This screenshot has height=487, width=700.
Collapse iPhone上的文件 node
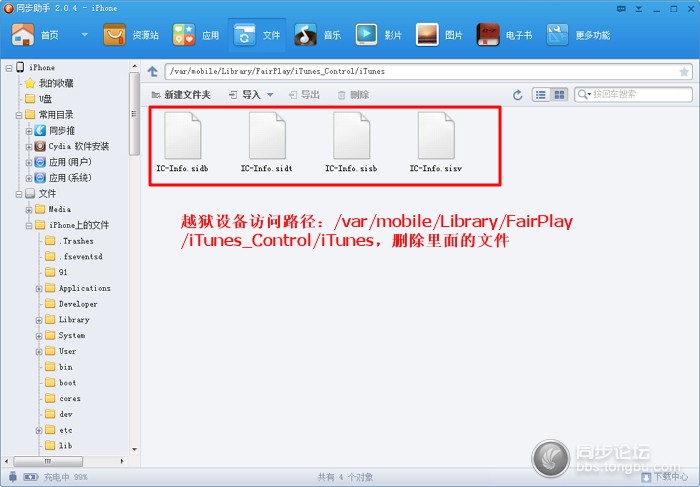click(x=29, y=225)
